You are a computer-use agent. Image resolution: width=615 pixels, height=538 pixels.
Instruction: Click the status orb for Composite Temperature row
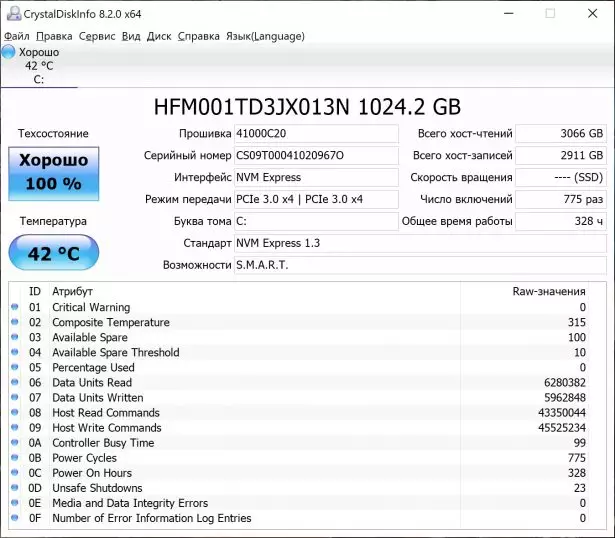15,323
